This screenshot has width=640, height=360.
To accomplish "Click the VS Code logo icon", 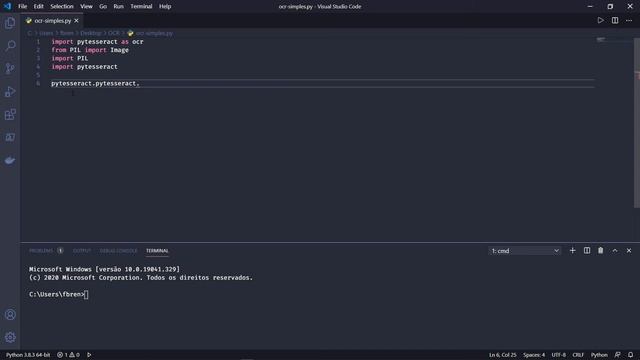I will (7, 6).
